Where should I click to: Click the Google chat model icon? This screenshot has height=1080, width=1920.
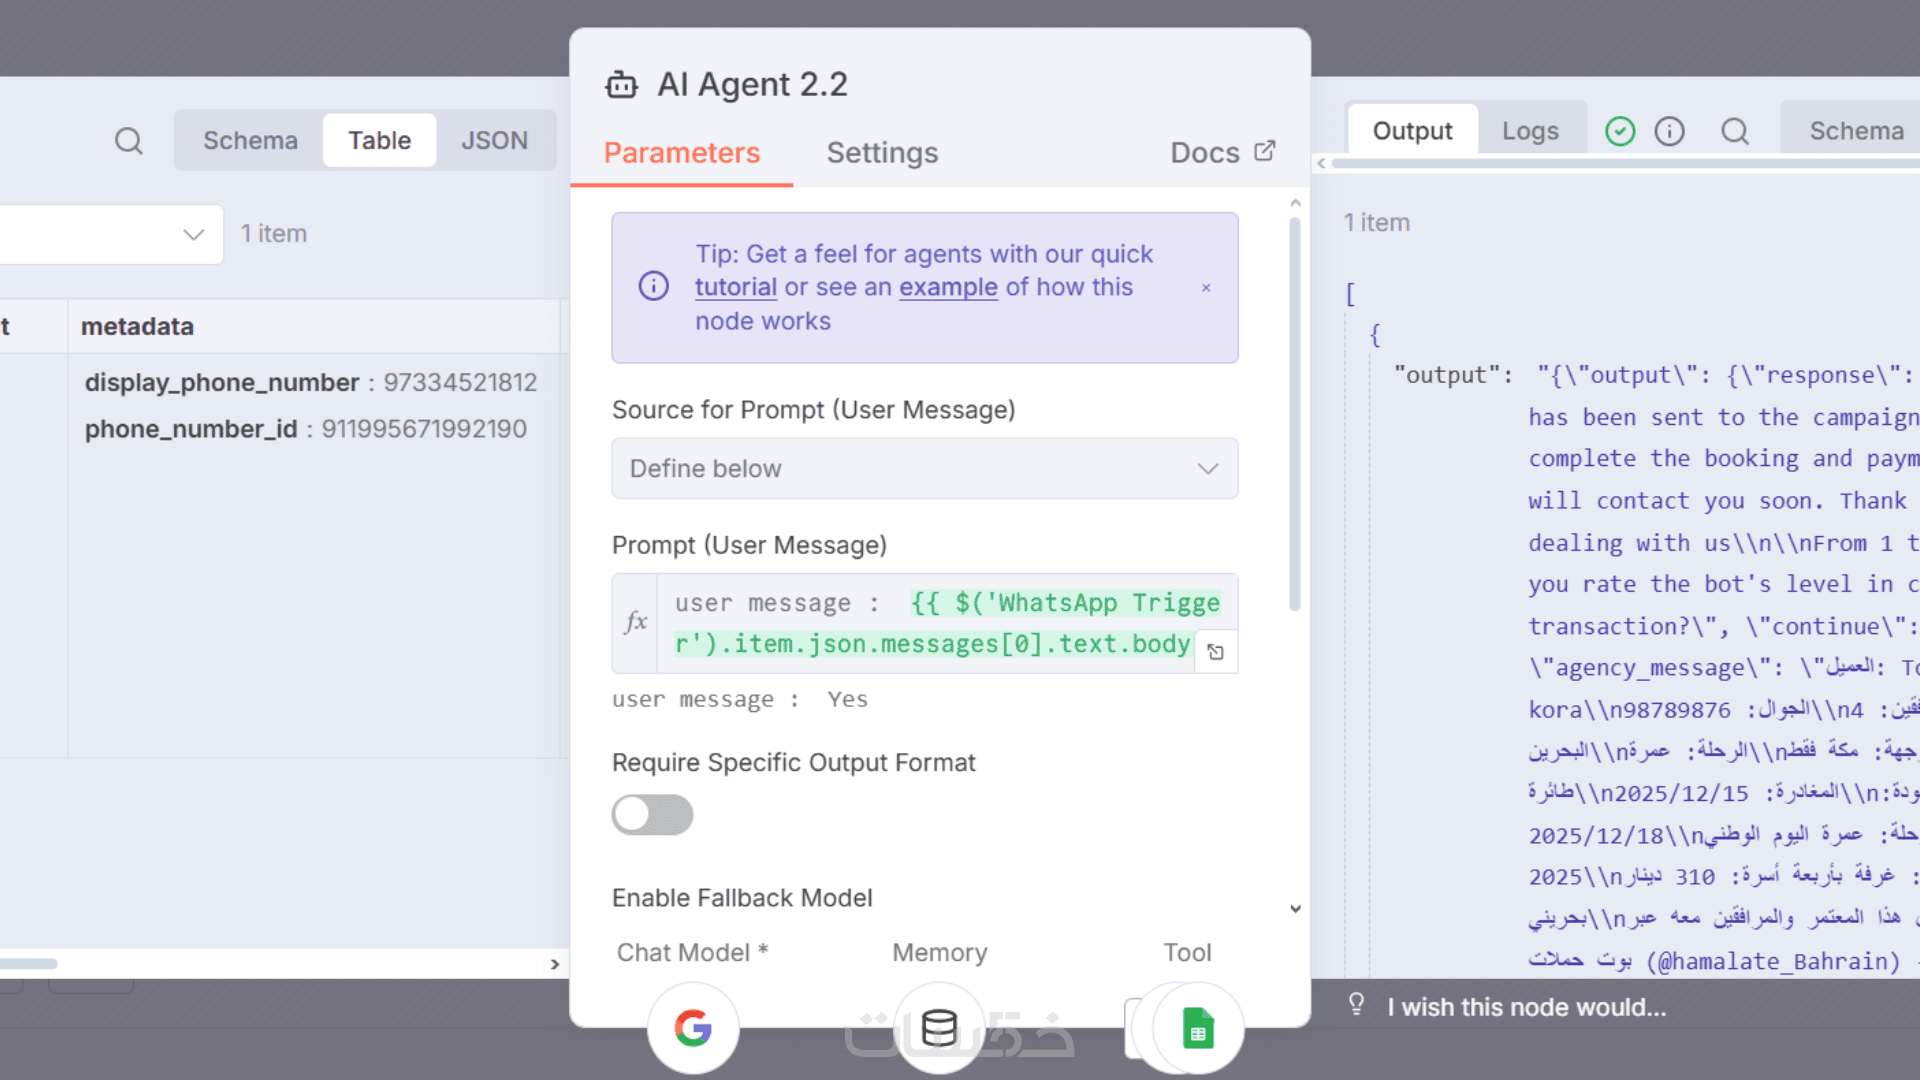[x=693, y=1027]
